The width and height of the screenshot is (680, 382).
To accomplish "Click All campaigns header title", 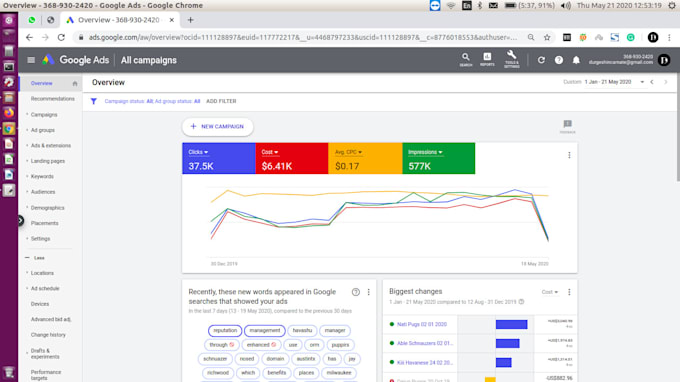I will tap(149, 60).
